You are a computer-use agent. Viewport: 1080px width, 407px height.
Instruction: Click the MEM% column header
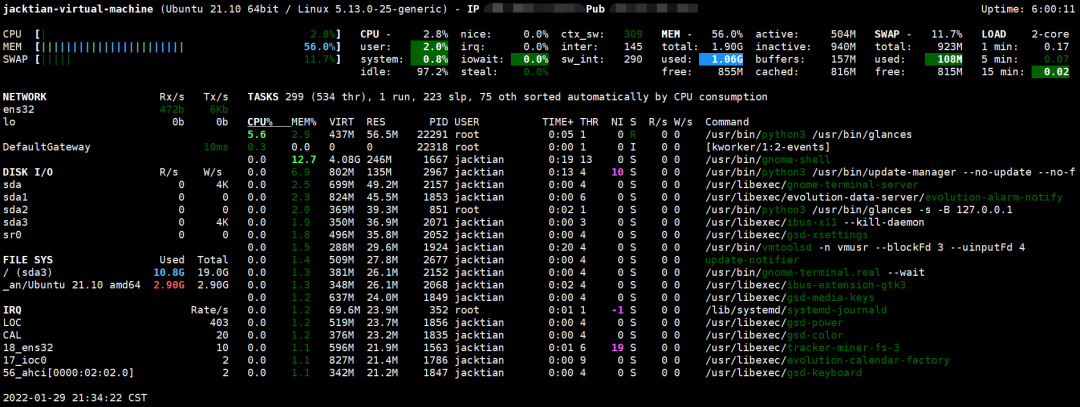305,122
